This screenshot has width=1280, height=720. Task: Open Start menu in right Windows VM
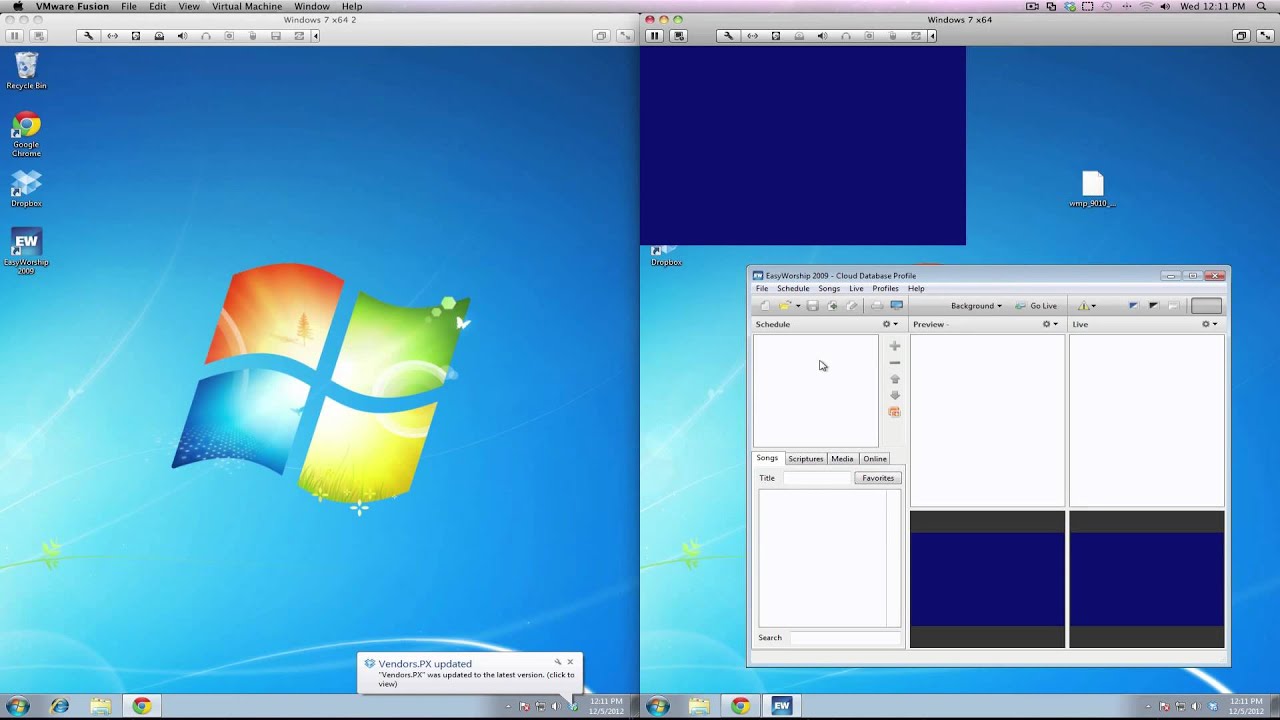[658, 706]
